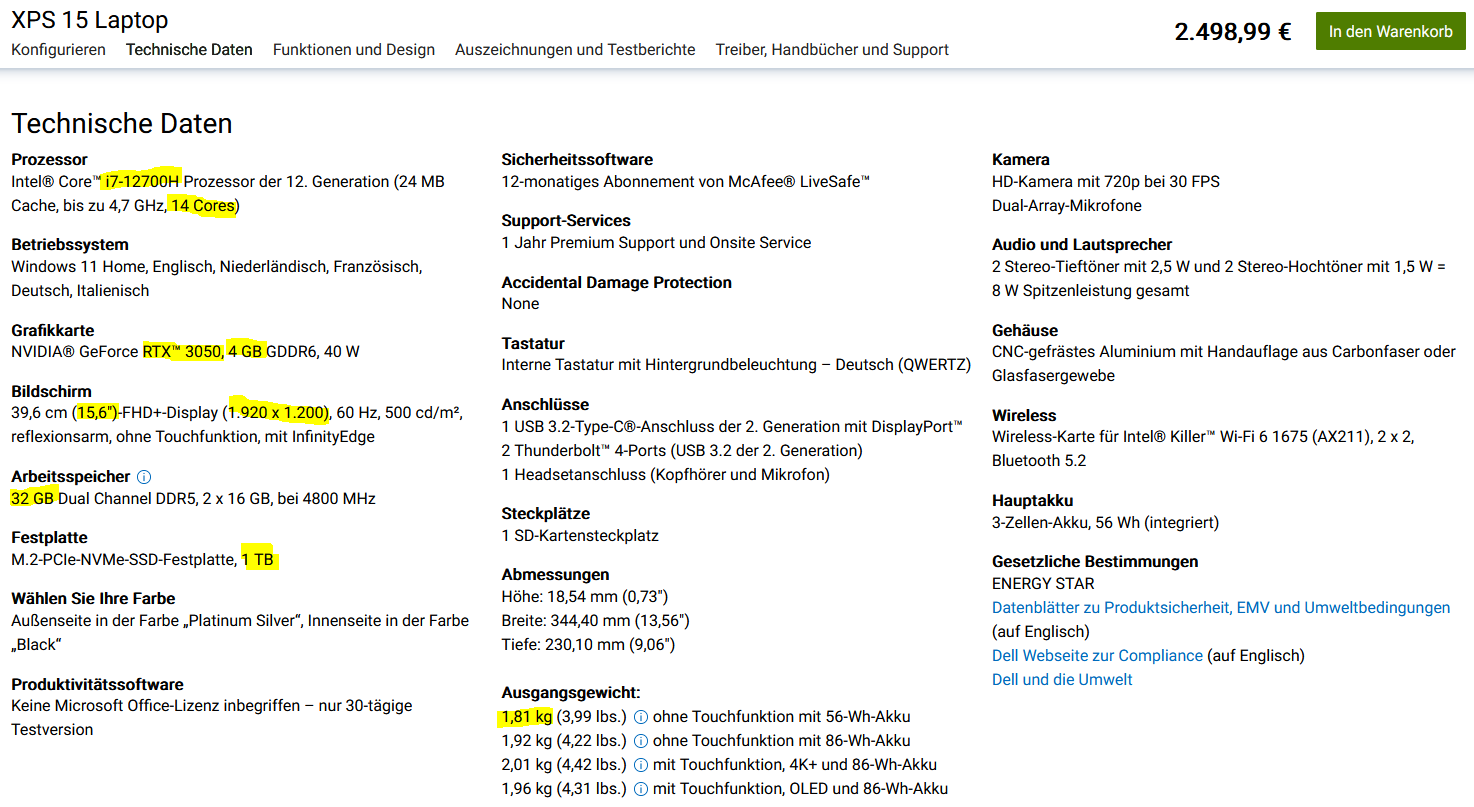Viewport: 1474px width, 807px height.
Task: Open Dell und die Umwelt link
Action: (1062, 679)
